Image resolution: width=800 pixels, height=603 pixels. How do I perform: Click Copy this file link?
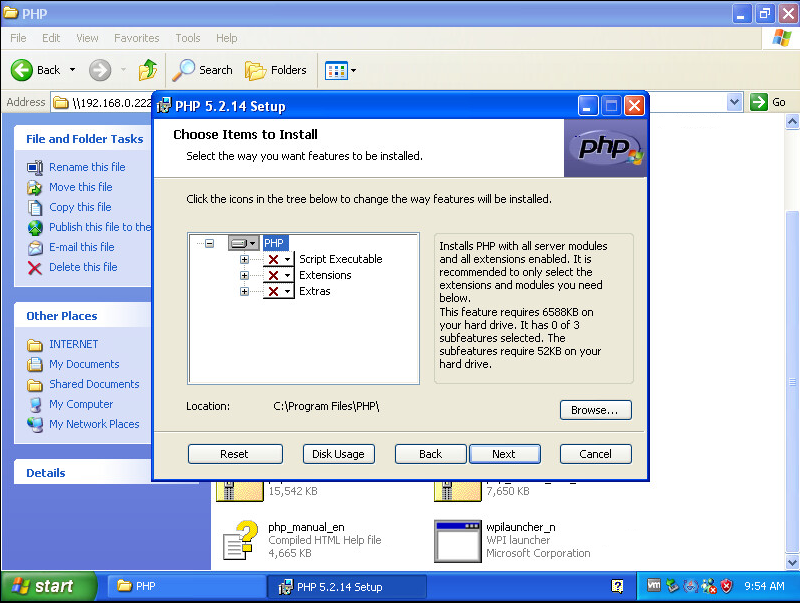[80, 207]
